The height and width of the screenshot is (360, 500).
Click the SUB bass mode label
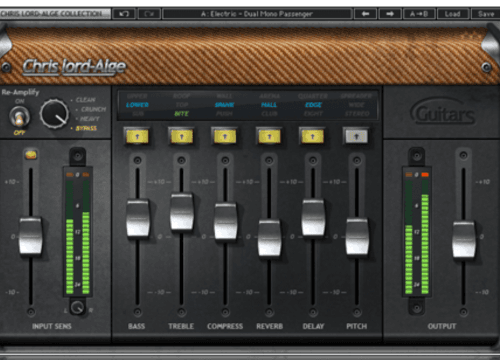point(138,114)
